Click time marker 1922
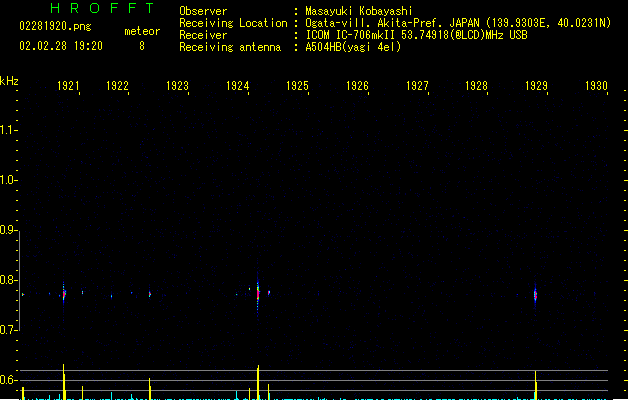The height and width of the screenshot is (400, 629). [117, 85]
